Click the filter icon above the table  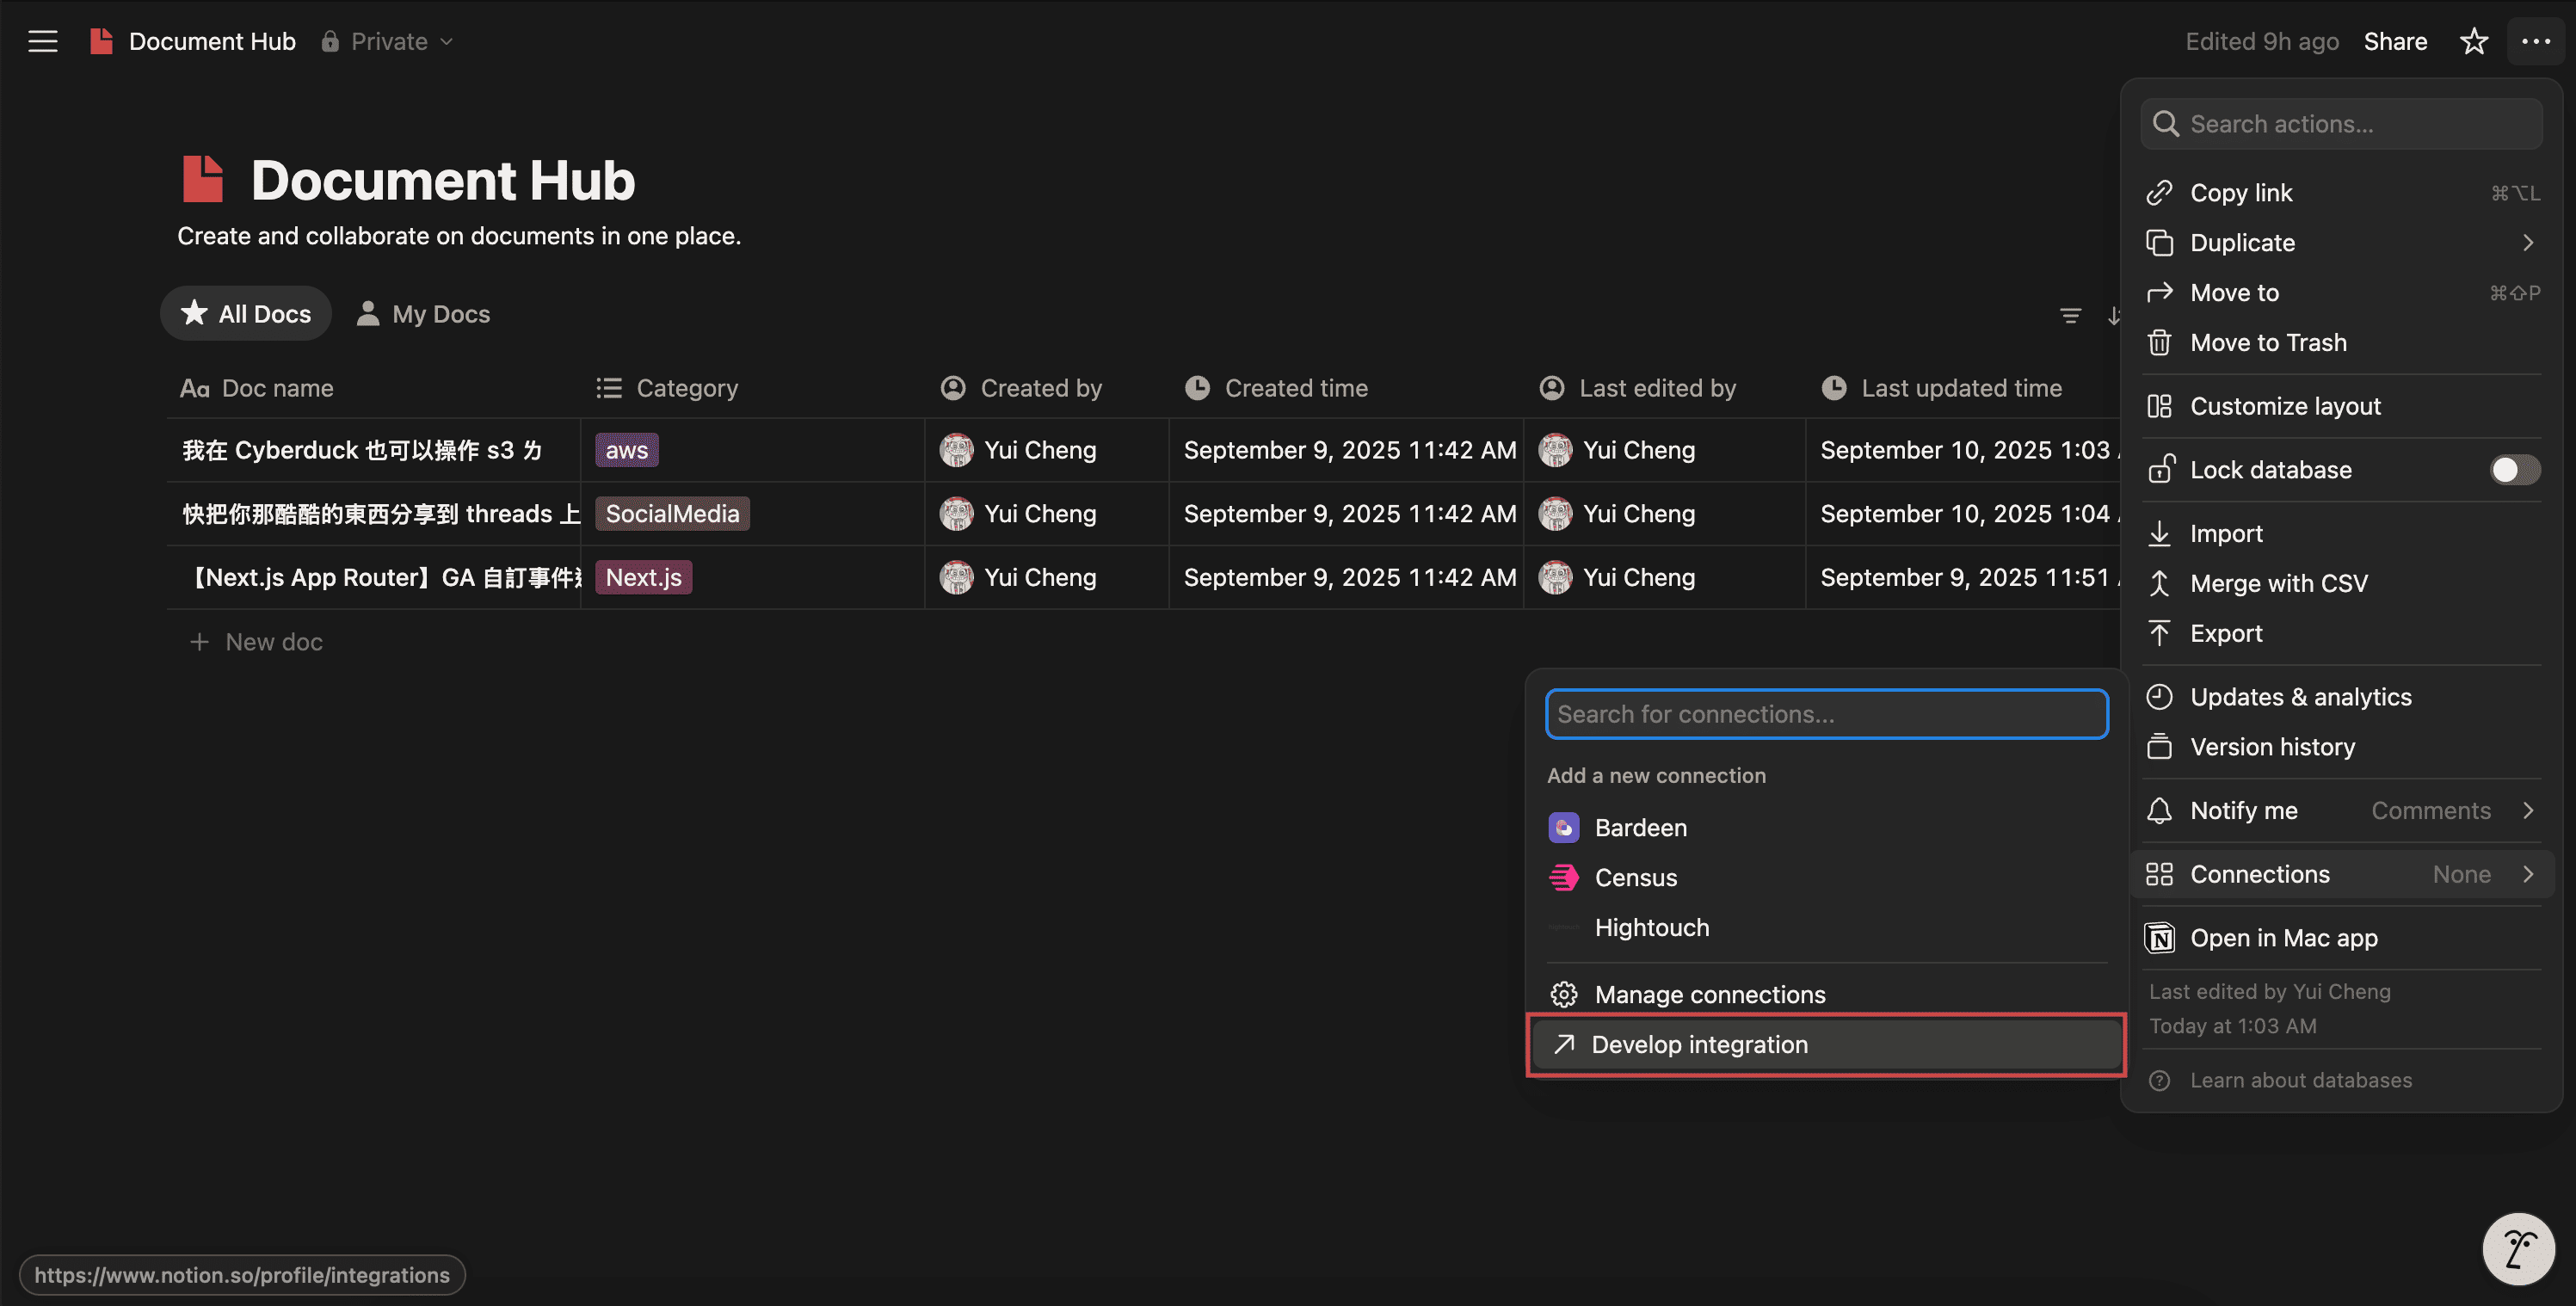(x=2070, y=315)
